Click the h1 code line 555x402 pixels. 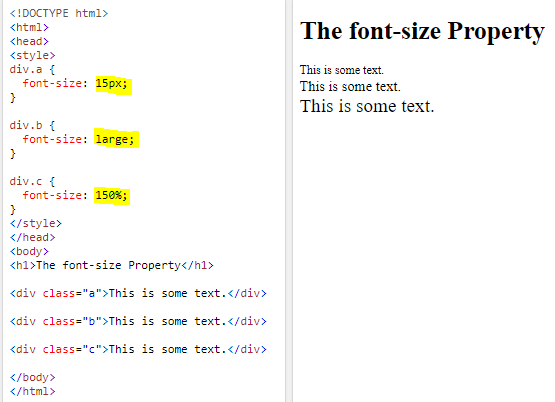(x=112, y=265)
